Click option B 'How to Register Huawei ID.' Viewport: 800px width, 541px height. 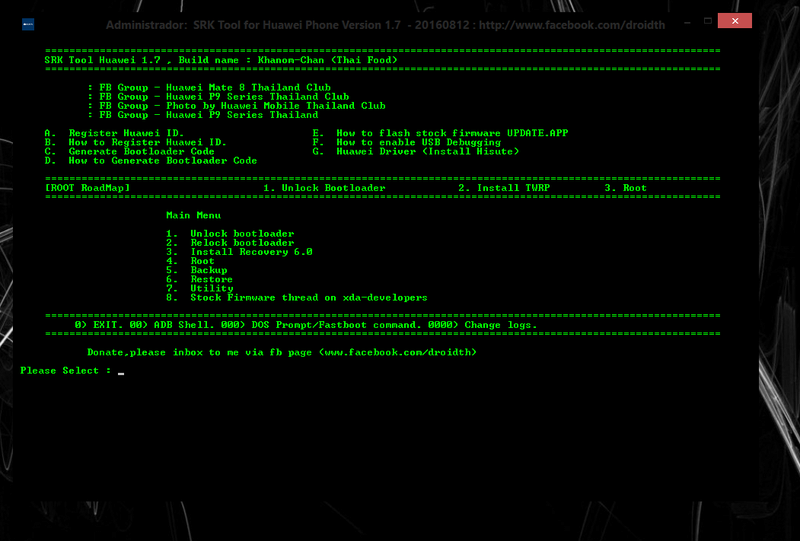coord(136,142)
